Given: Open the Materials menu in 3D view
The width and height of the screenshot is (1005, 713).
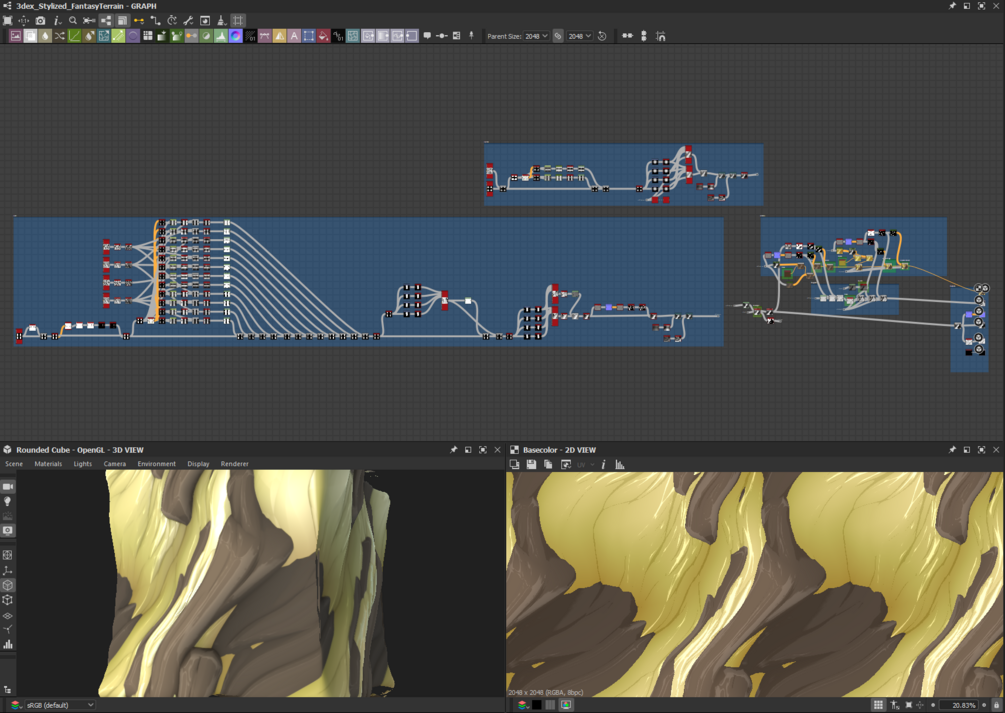Looking at the screenshot, I should 48,464.
